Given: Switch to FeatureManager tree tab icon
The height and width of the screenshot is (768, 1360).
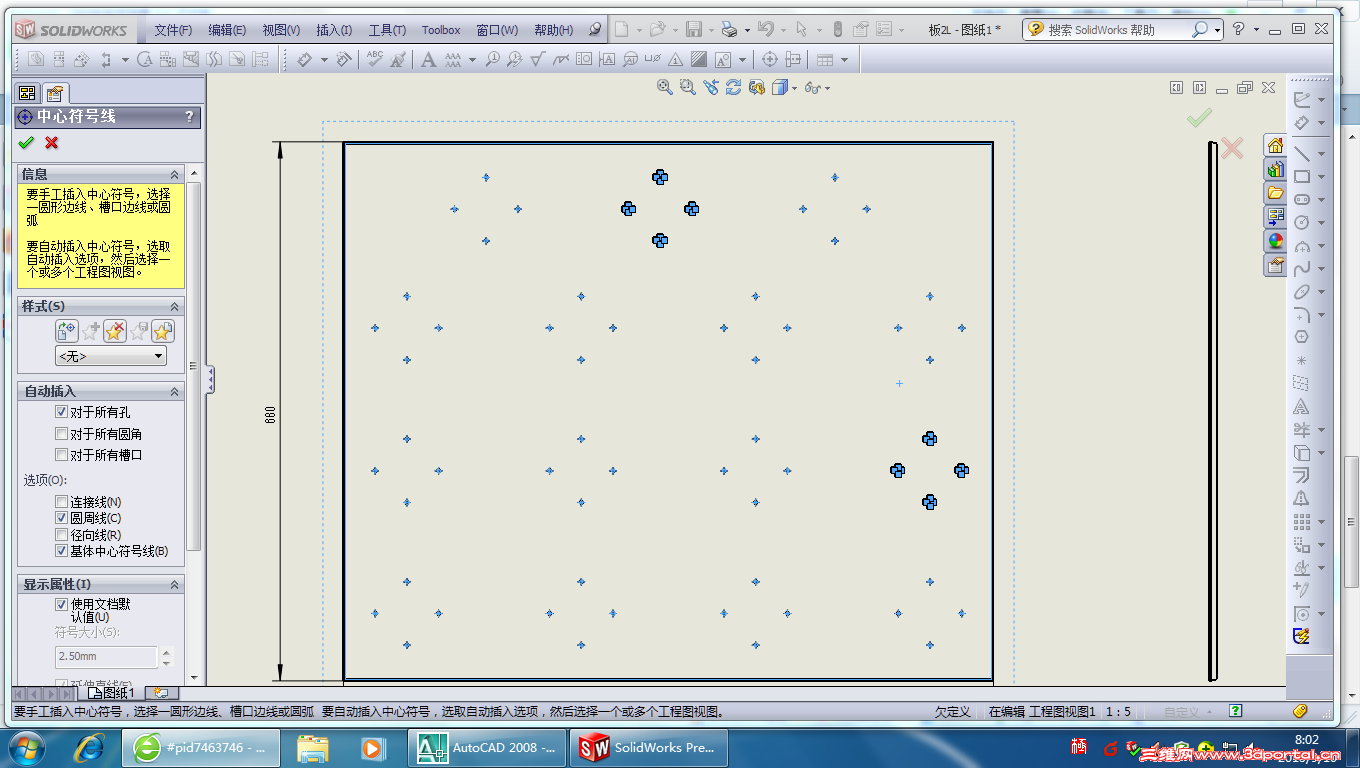Looking at the screenshot, I should pos(27,93).
